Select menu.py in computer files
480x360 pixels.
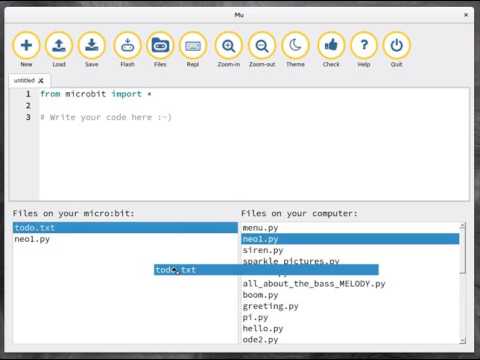click(x=350, y=228)
